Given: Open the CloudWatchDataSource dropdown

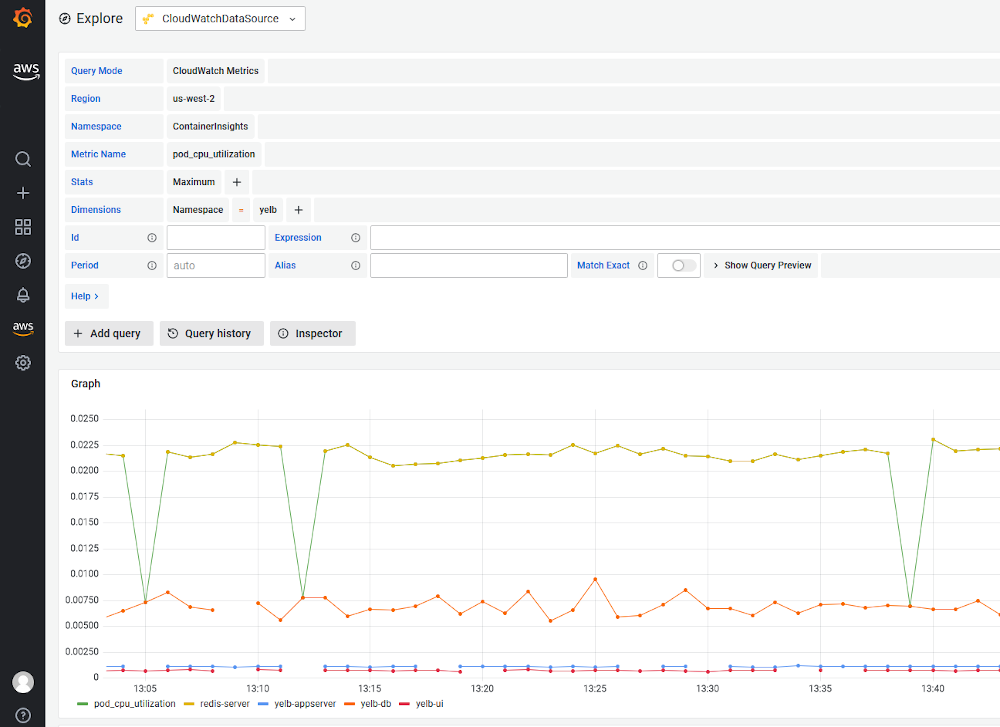Looking at the screenshot, I should 219,18.
